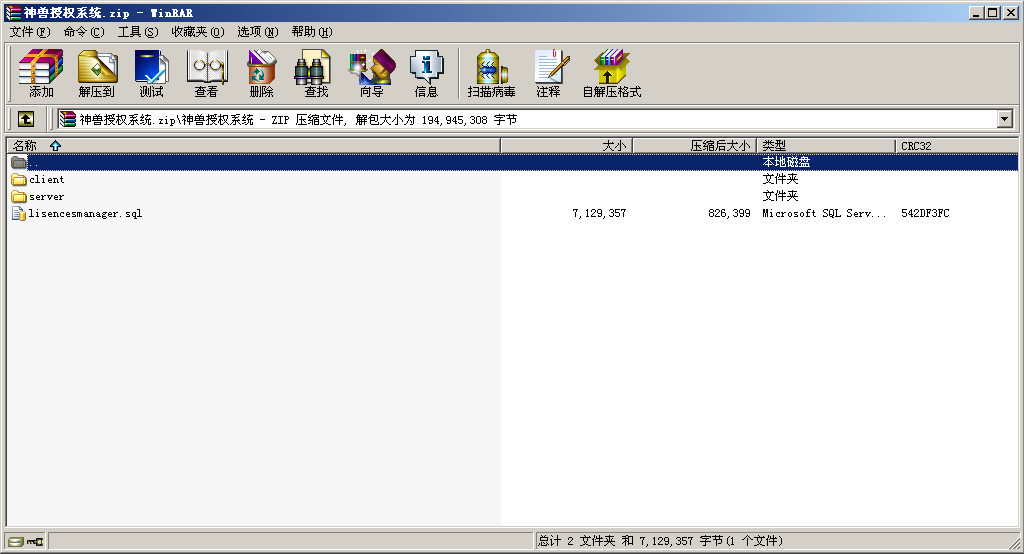Sort by 名称 (Name) column header

[25, 146]
